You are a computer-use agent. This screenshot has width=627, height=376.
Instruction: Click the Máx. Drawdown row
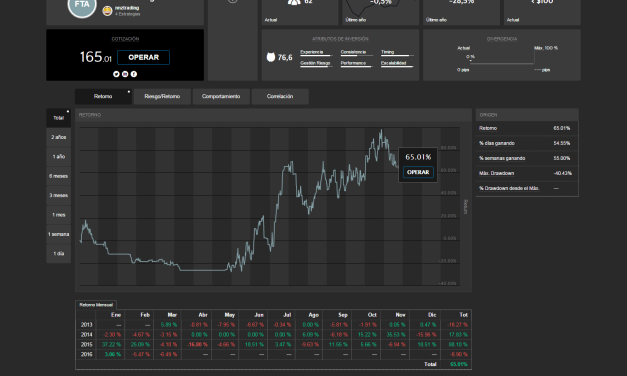point(527,173)
